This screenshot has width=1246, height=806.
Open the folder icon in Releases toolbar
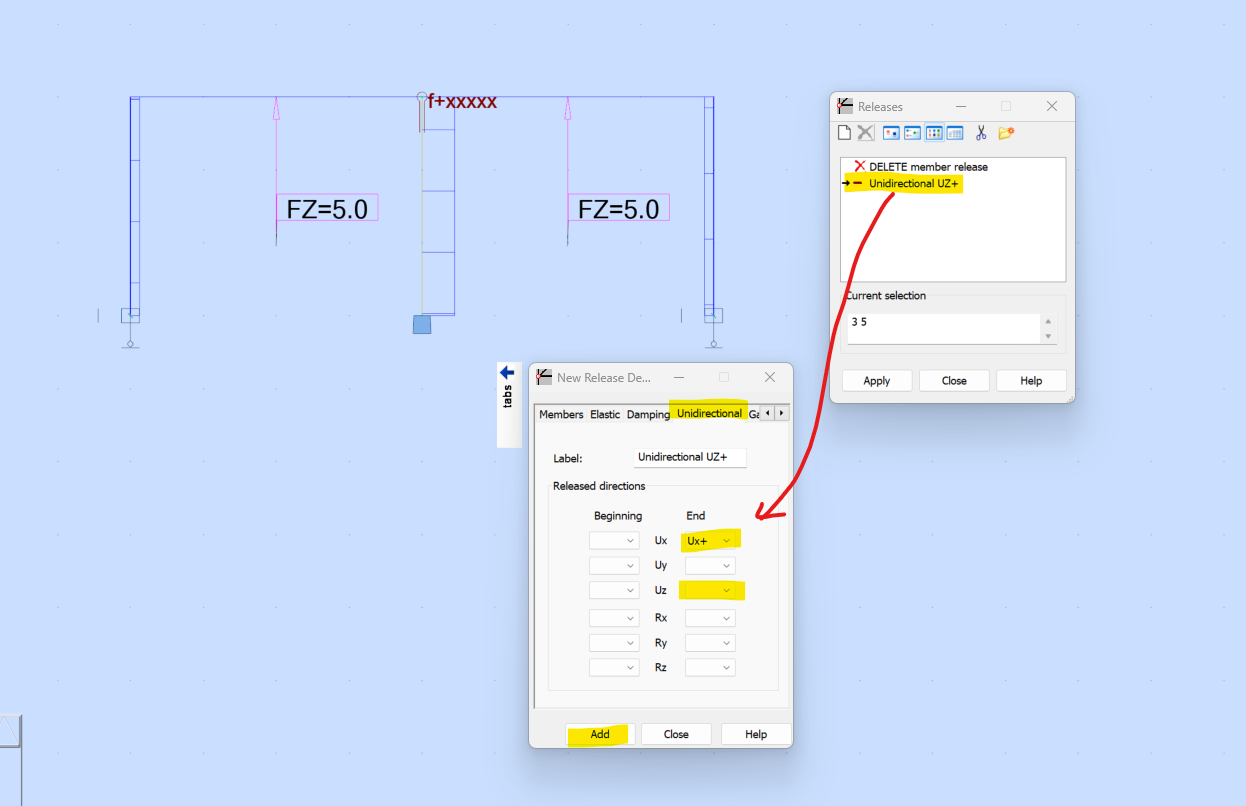[1006, 133]
